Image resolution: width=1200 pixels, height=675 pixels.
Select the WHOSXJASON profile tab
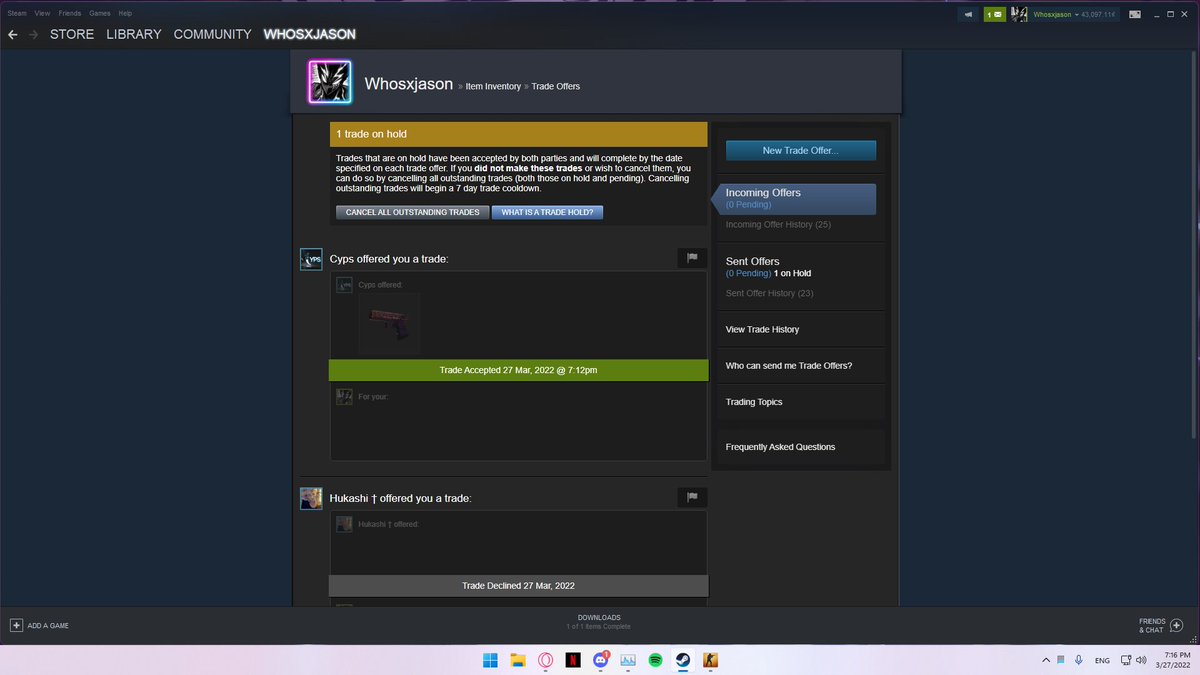pyautogui.click(x=309, y=34)
